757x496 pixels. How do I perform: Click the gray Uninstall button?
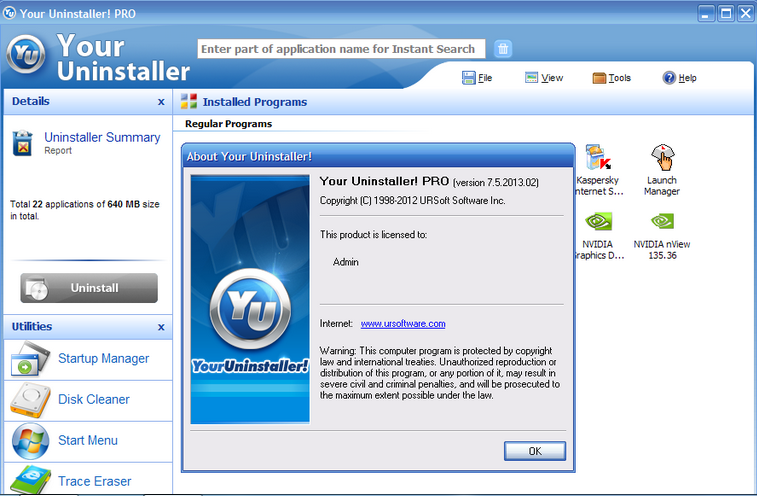click(x=89, y=288)
